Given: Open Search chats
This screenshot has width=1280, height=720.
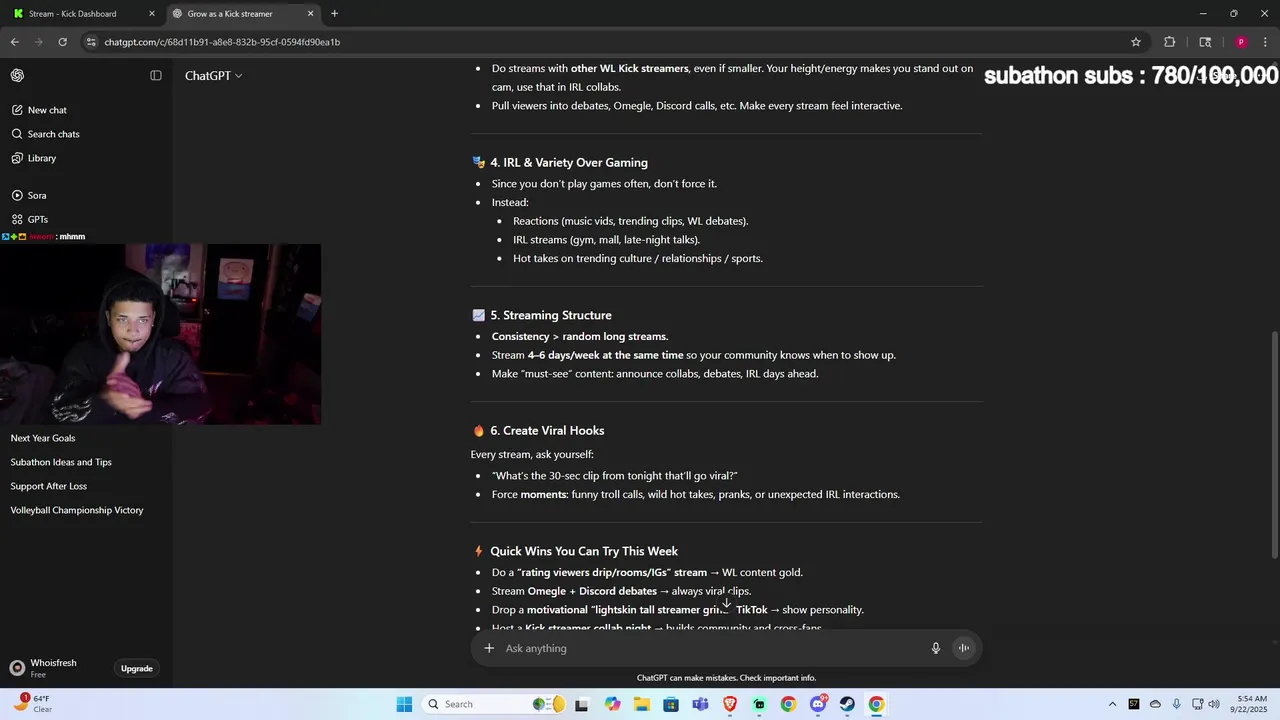Looking at the screenshot, I should pos(46,134).
